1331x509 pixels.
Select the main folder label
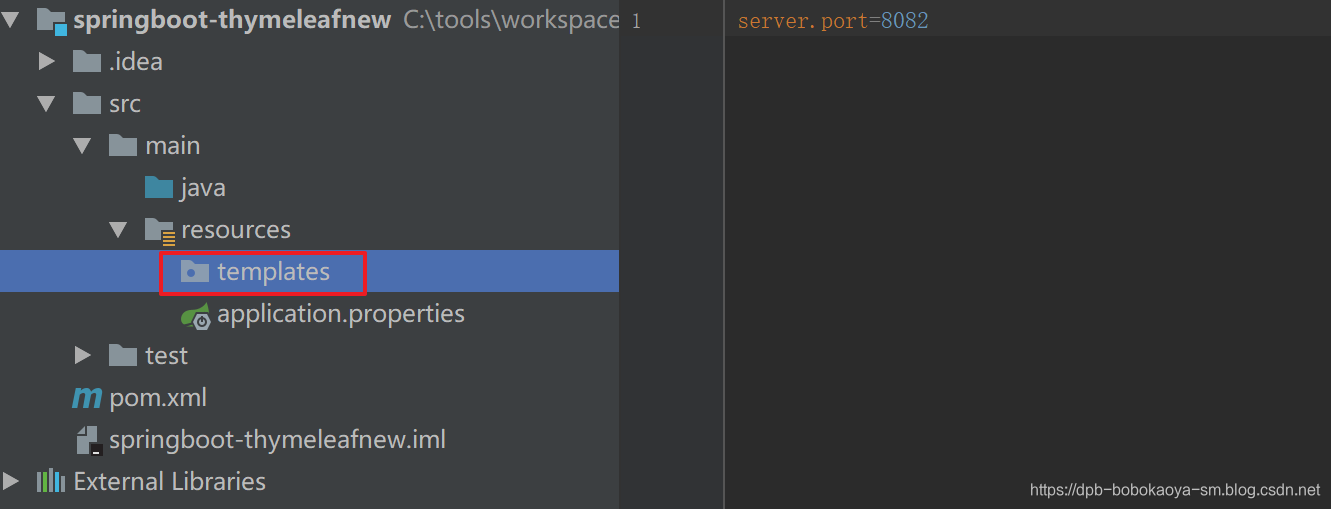coord(173,146)
